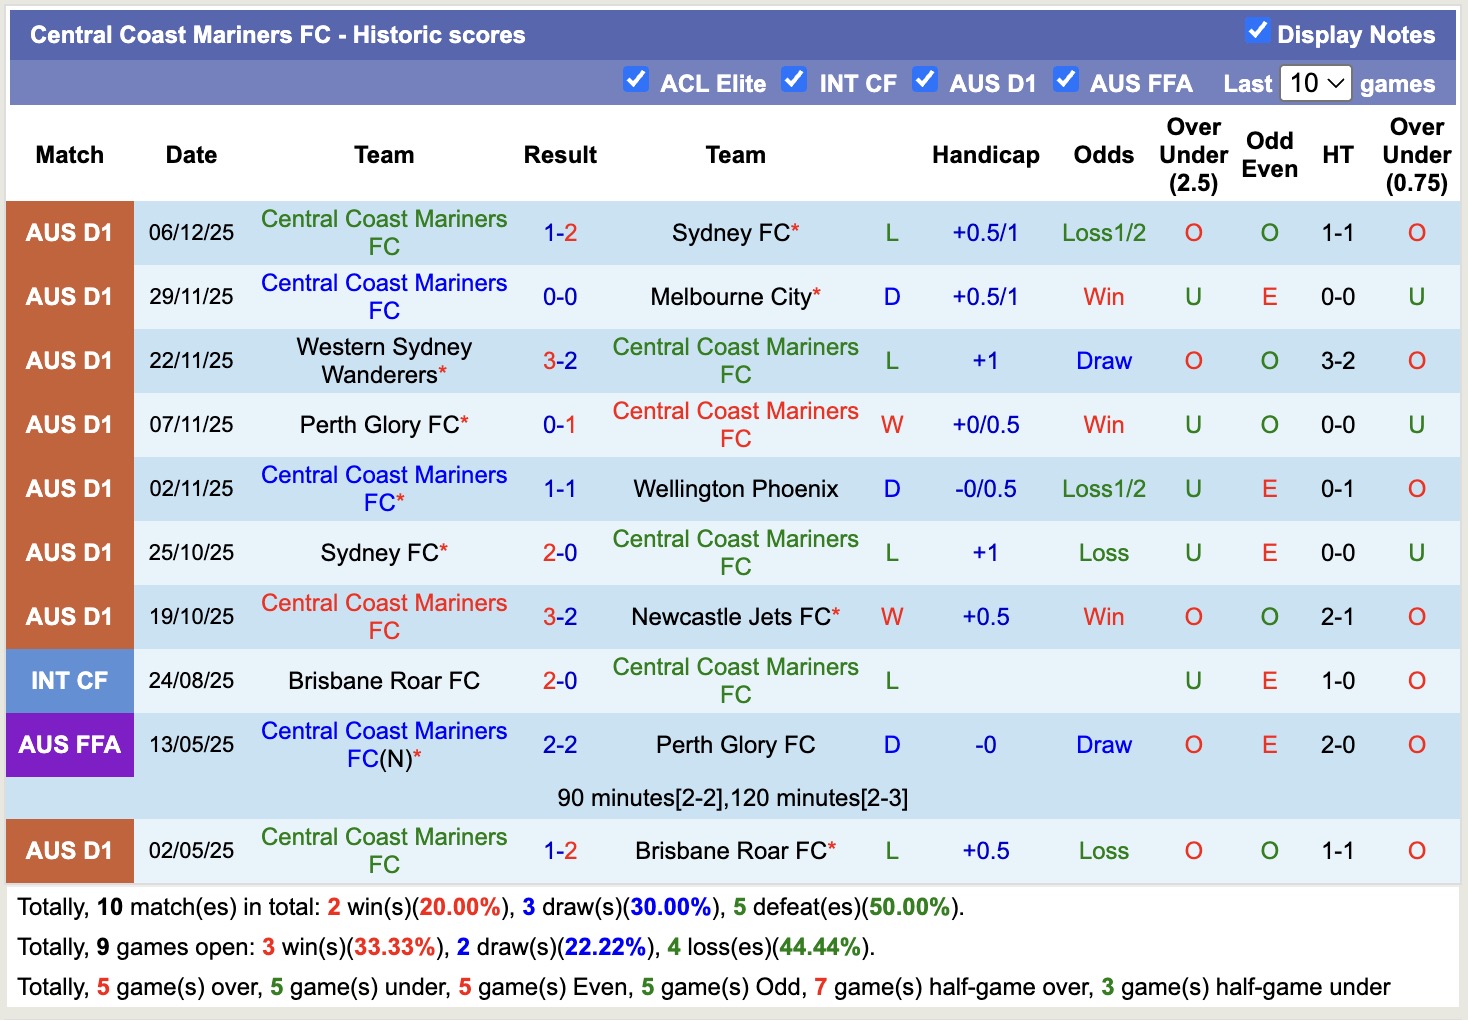The image size is (1468, 1020).
Task: Open the Last games count dropdown
Action: pos(1316,83)
